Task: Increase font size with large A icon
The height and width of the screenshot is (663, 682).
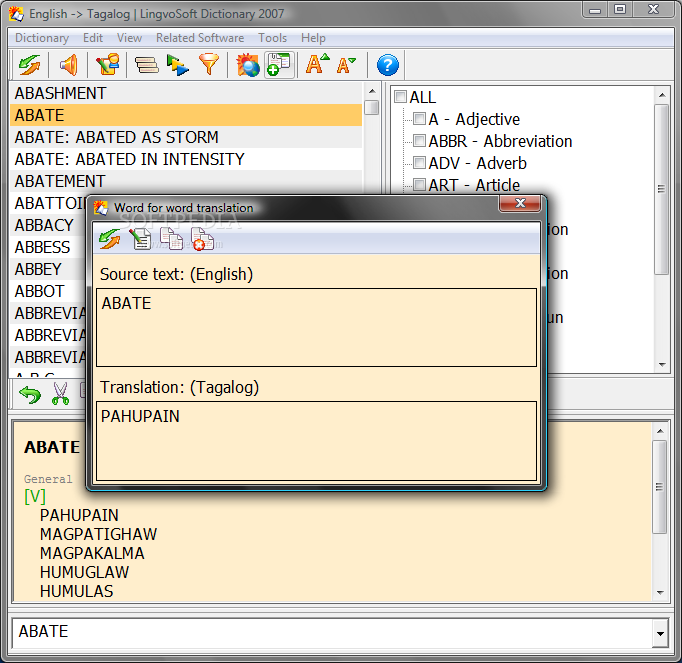Action: click(318, 64)
